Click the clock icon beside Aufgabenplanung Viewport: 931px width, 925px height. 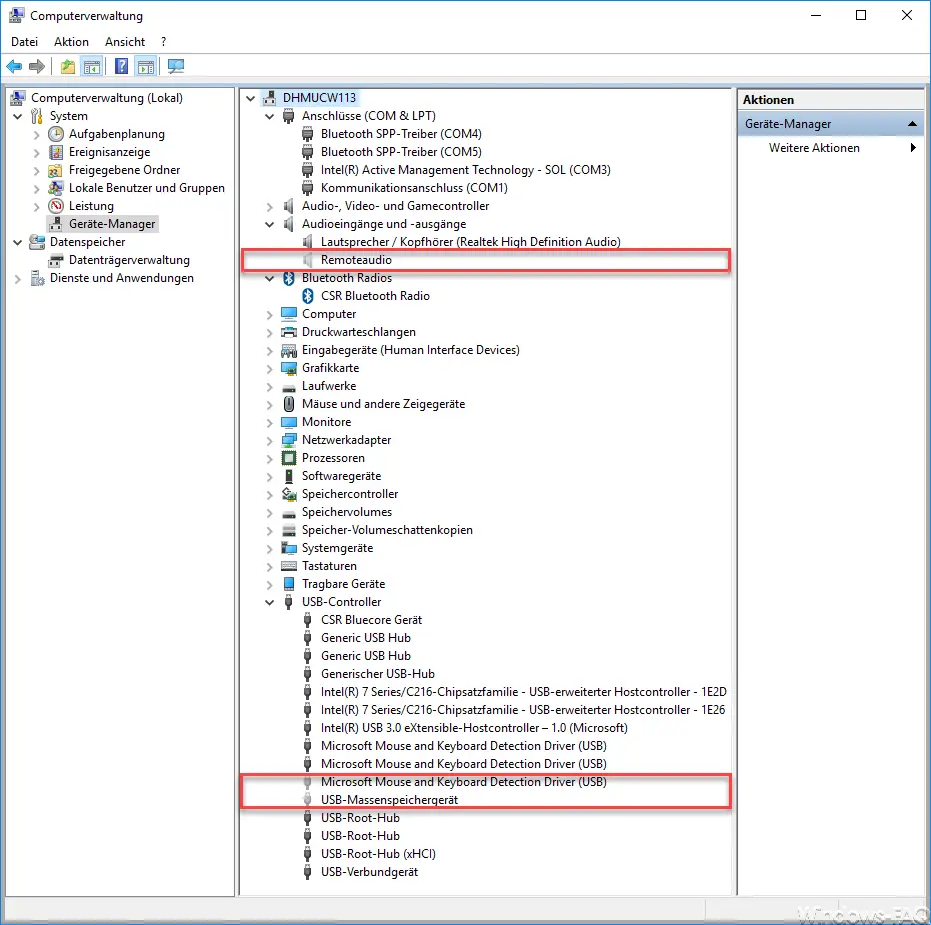(x=56, y=134)
